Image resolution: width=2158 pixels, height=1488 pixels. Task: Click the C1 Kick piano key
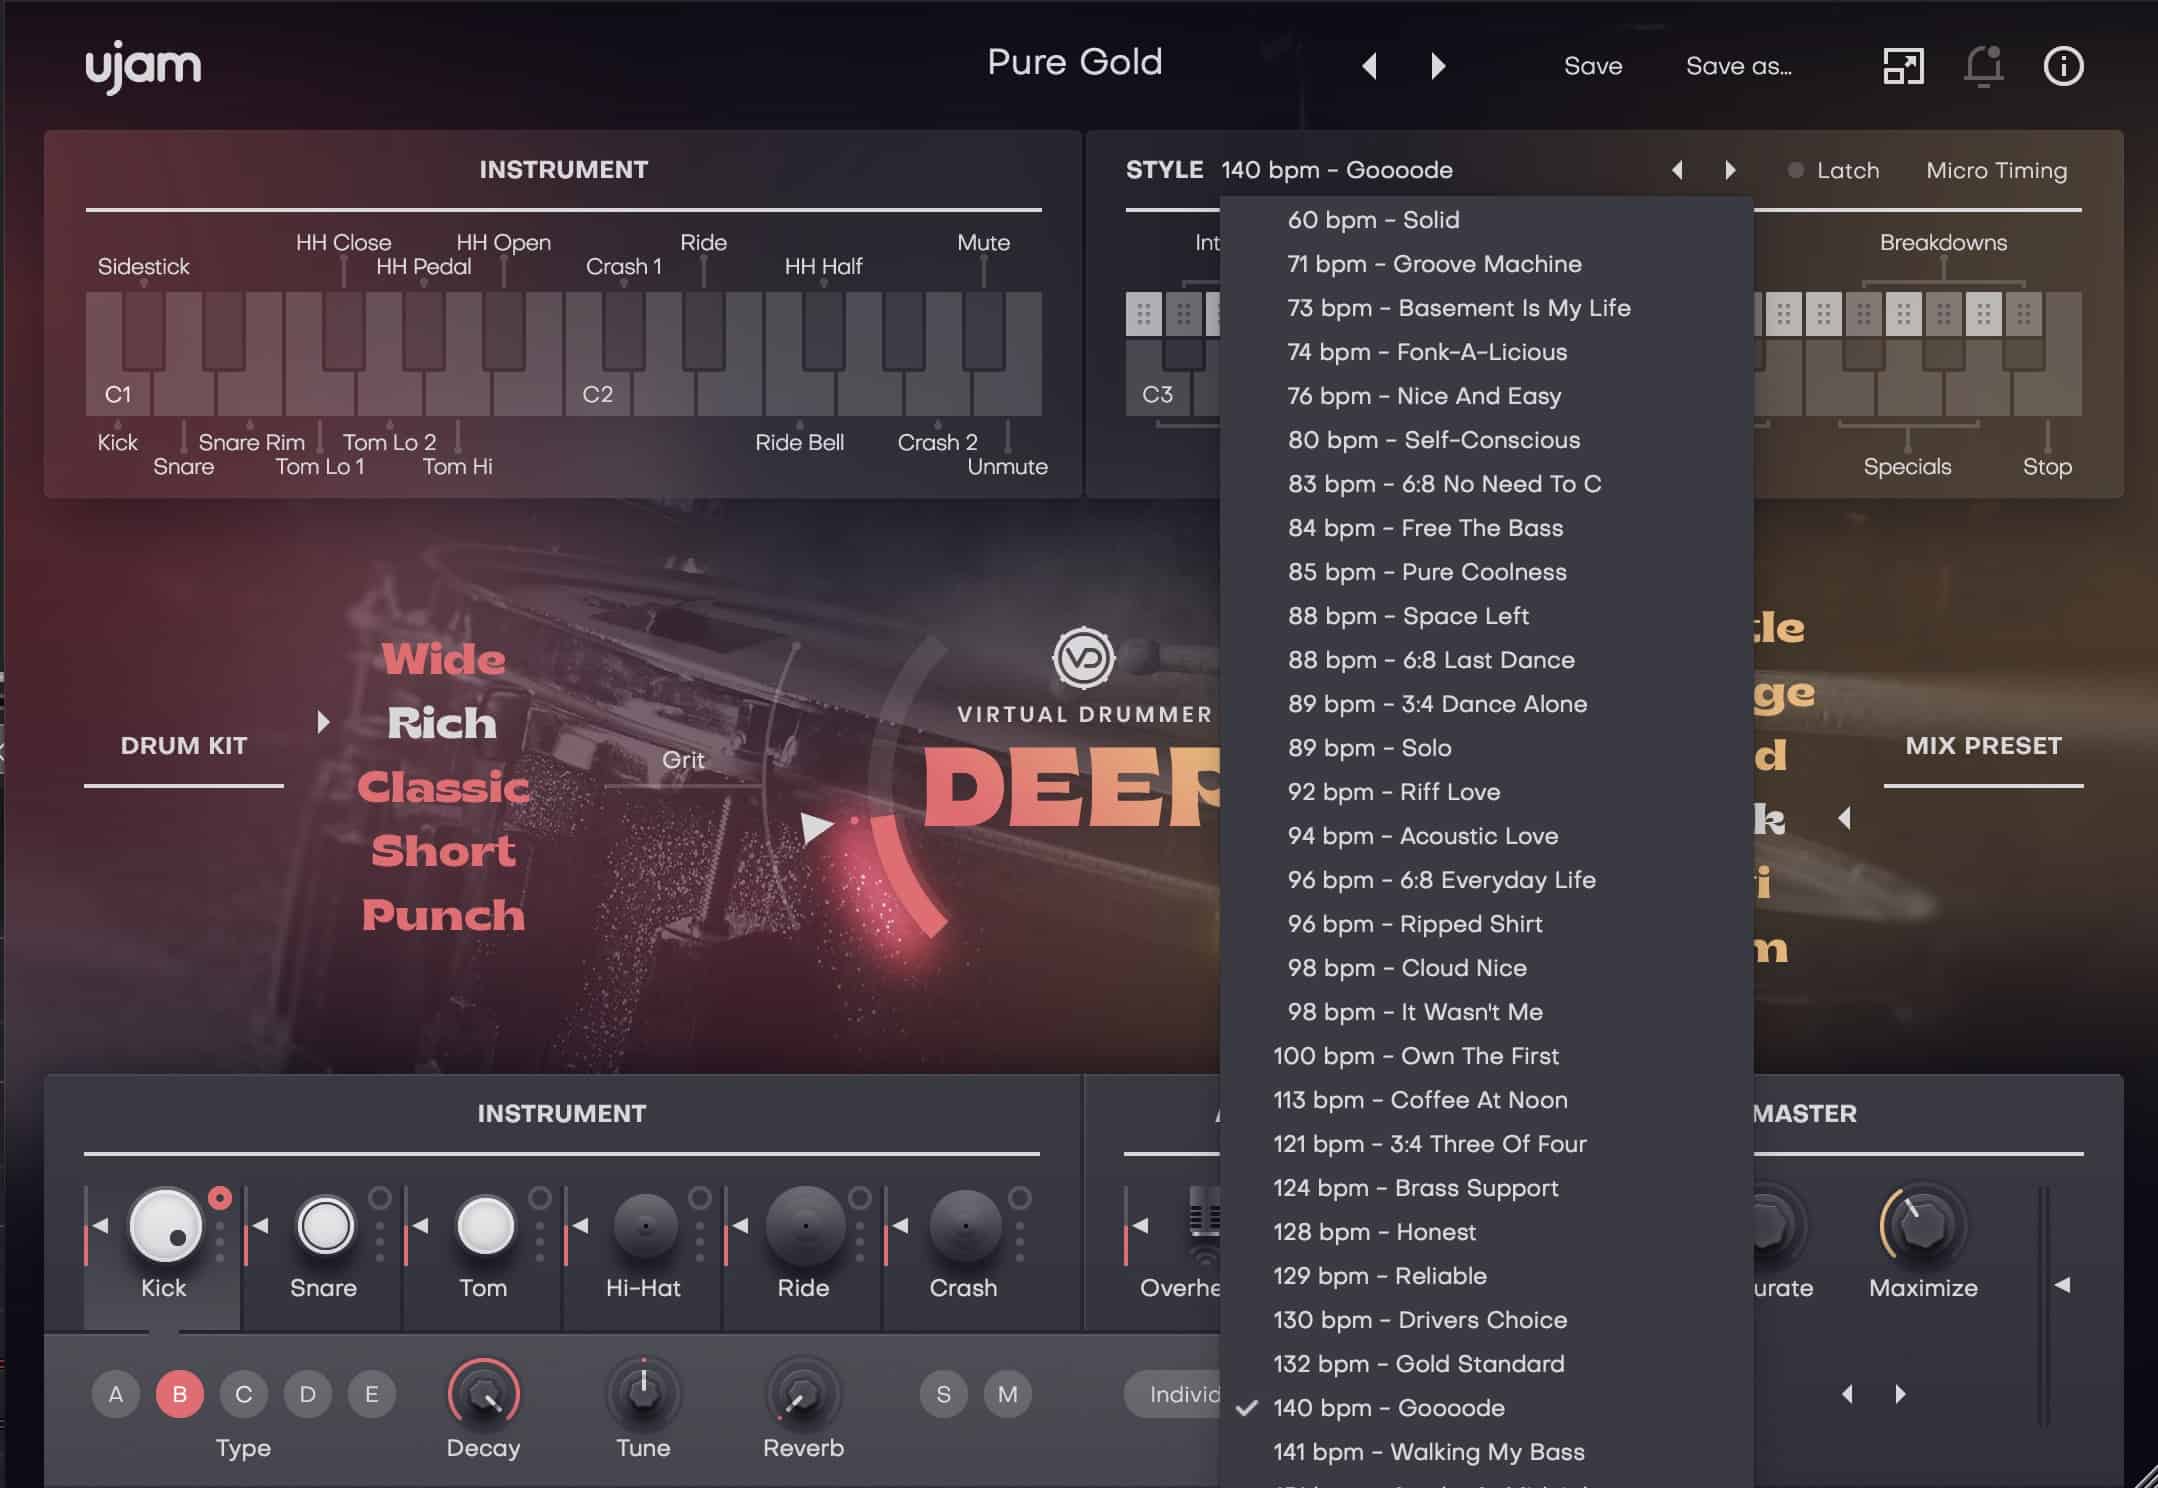tap(117, 354)
